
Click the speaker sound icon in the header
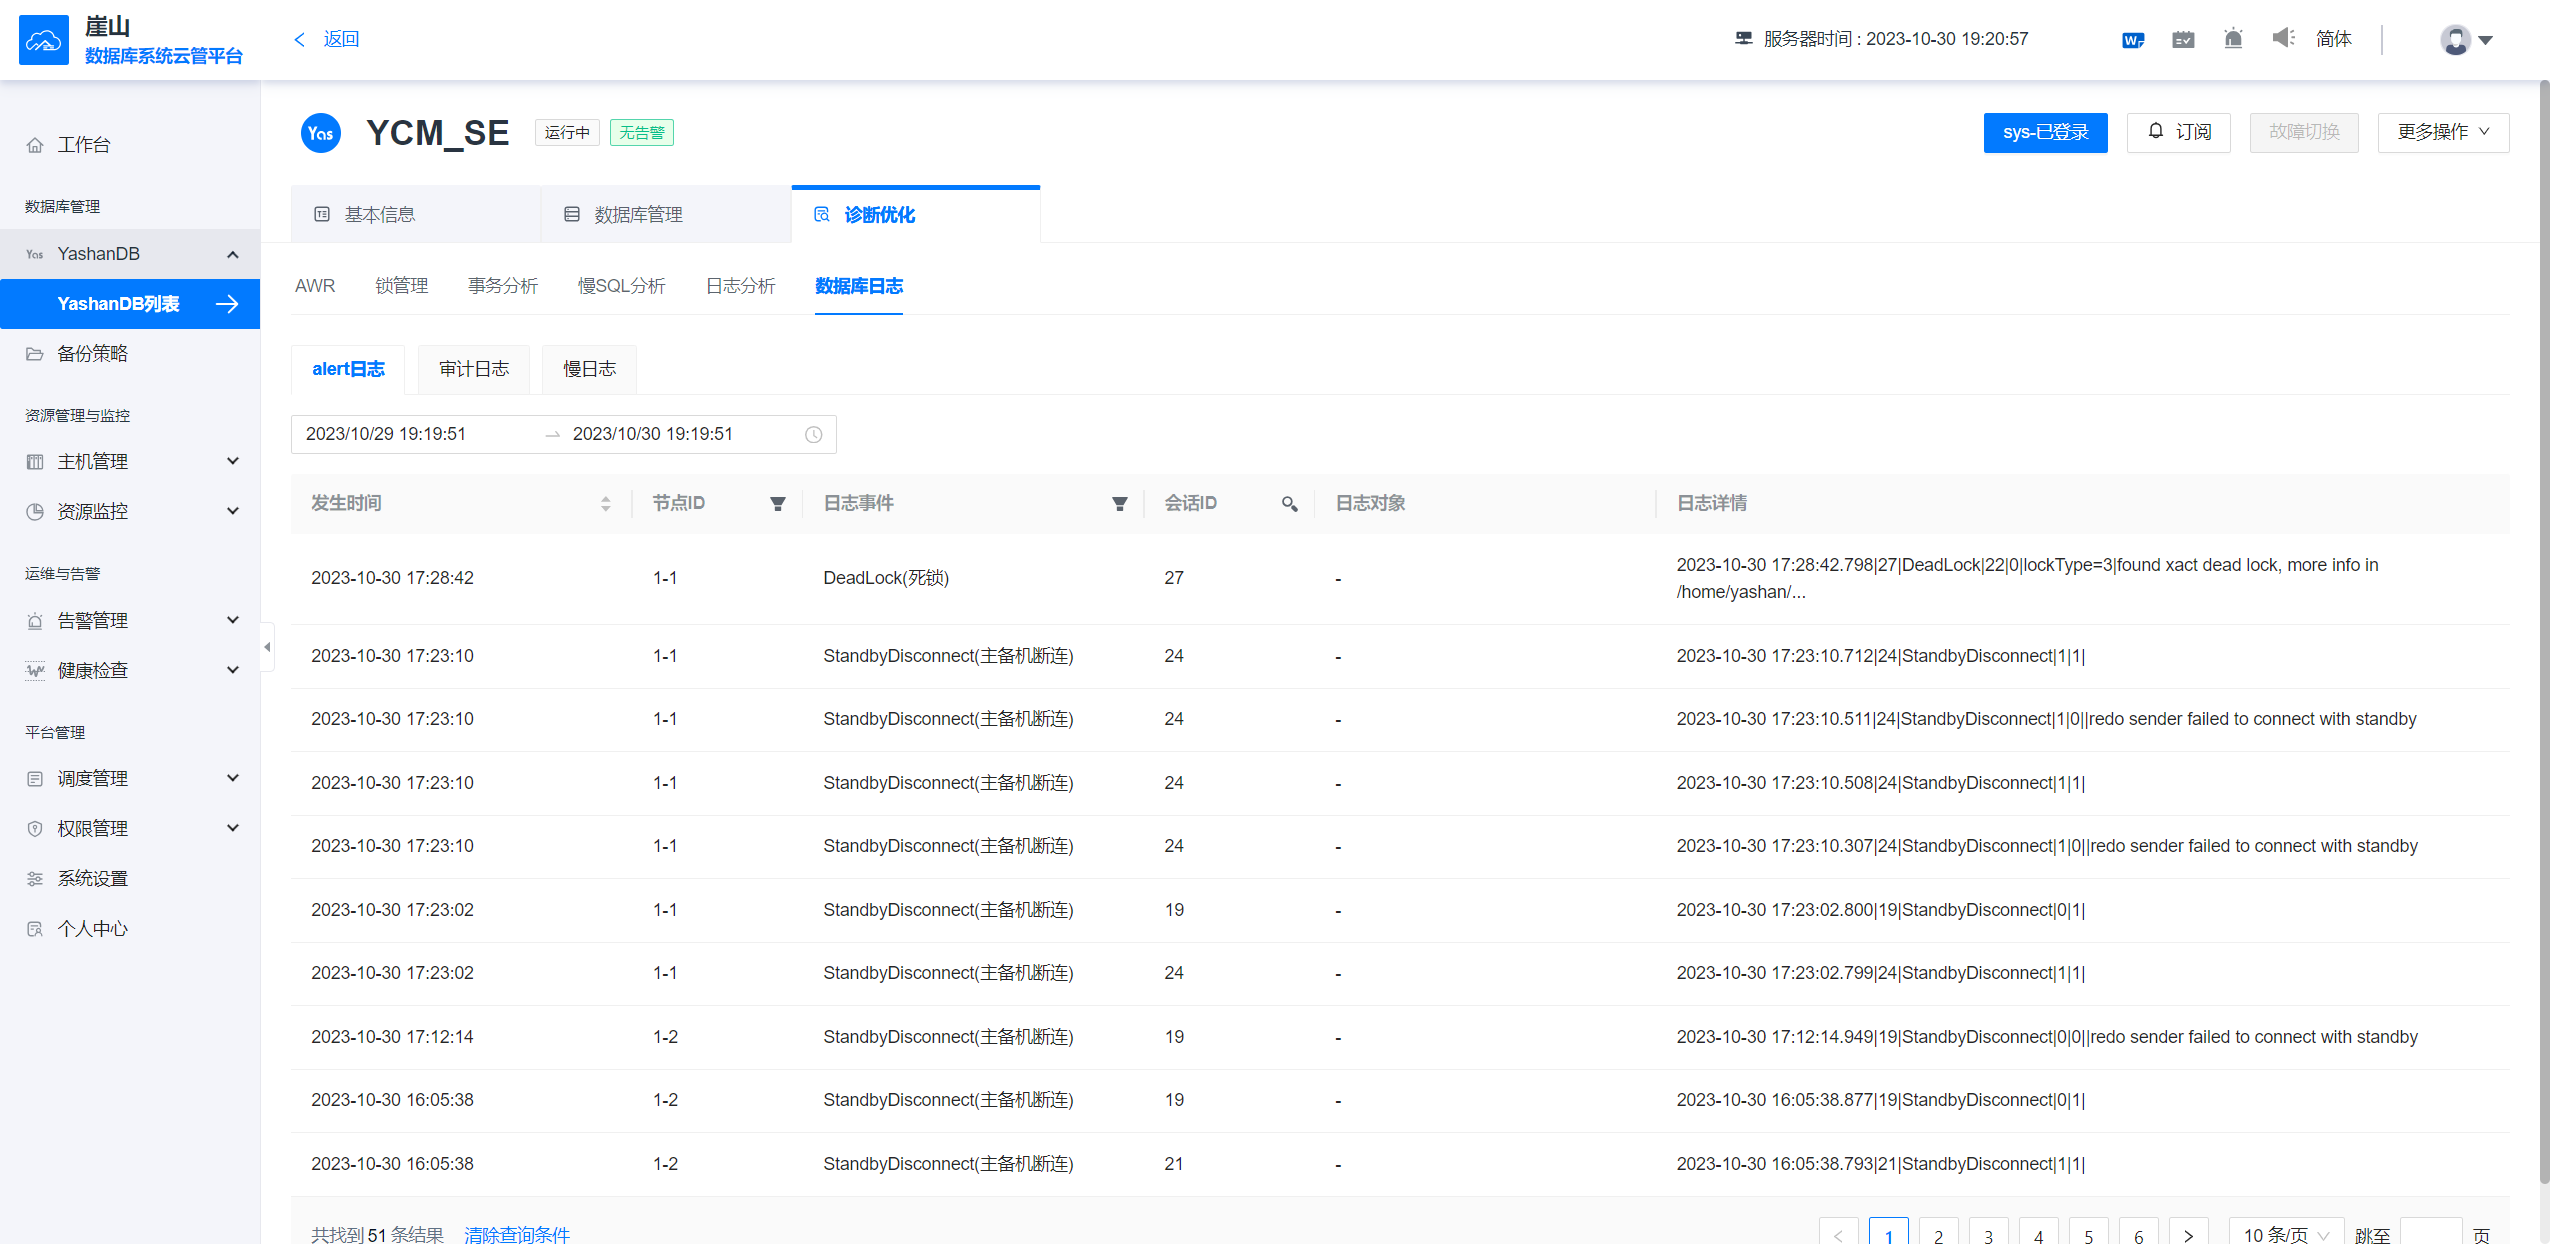pyautogui.click(x=2283, y=39)
